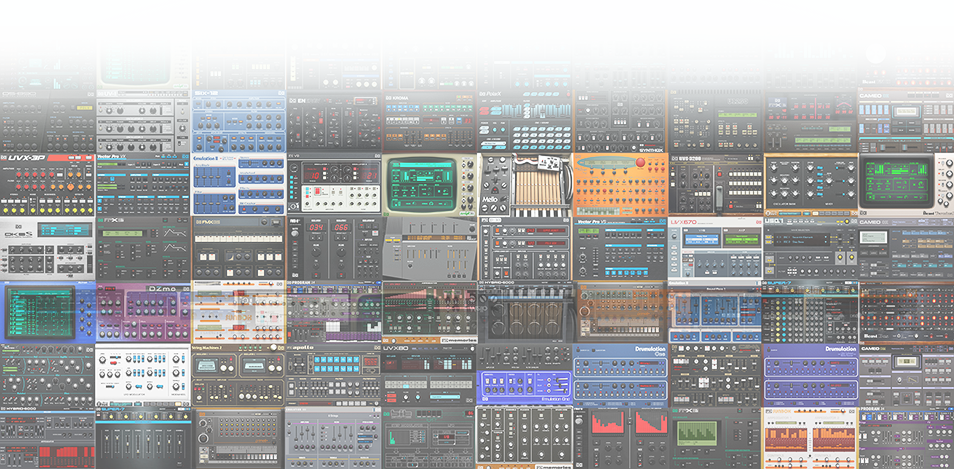Image resolution: width=954 pixels, height=469 pixels.
Task: Select the PX Apollo thumbnail
Action: pyautogui.click(x=333, y=375)
